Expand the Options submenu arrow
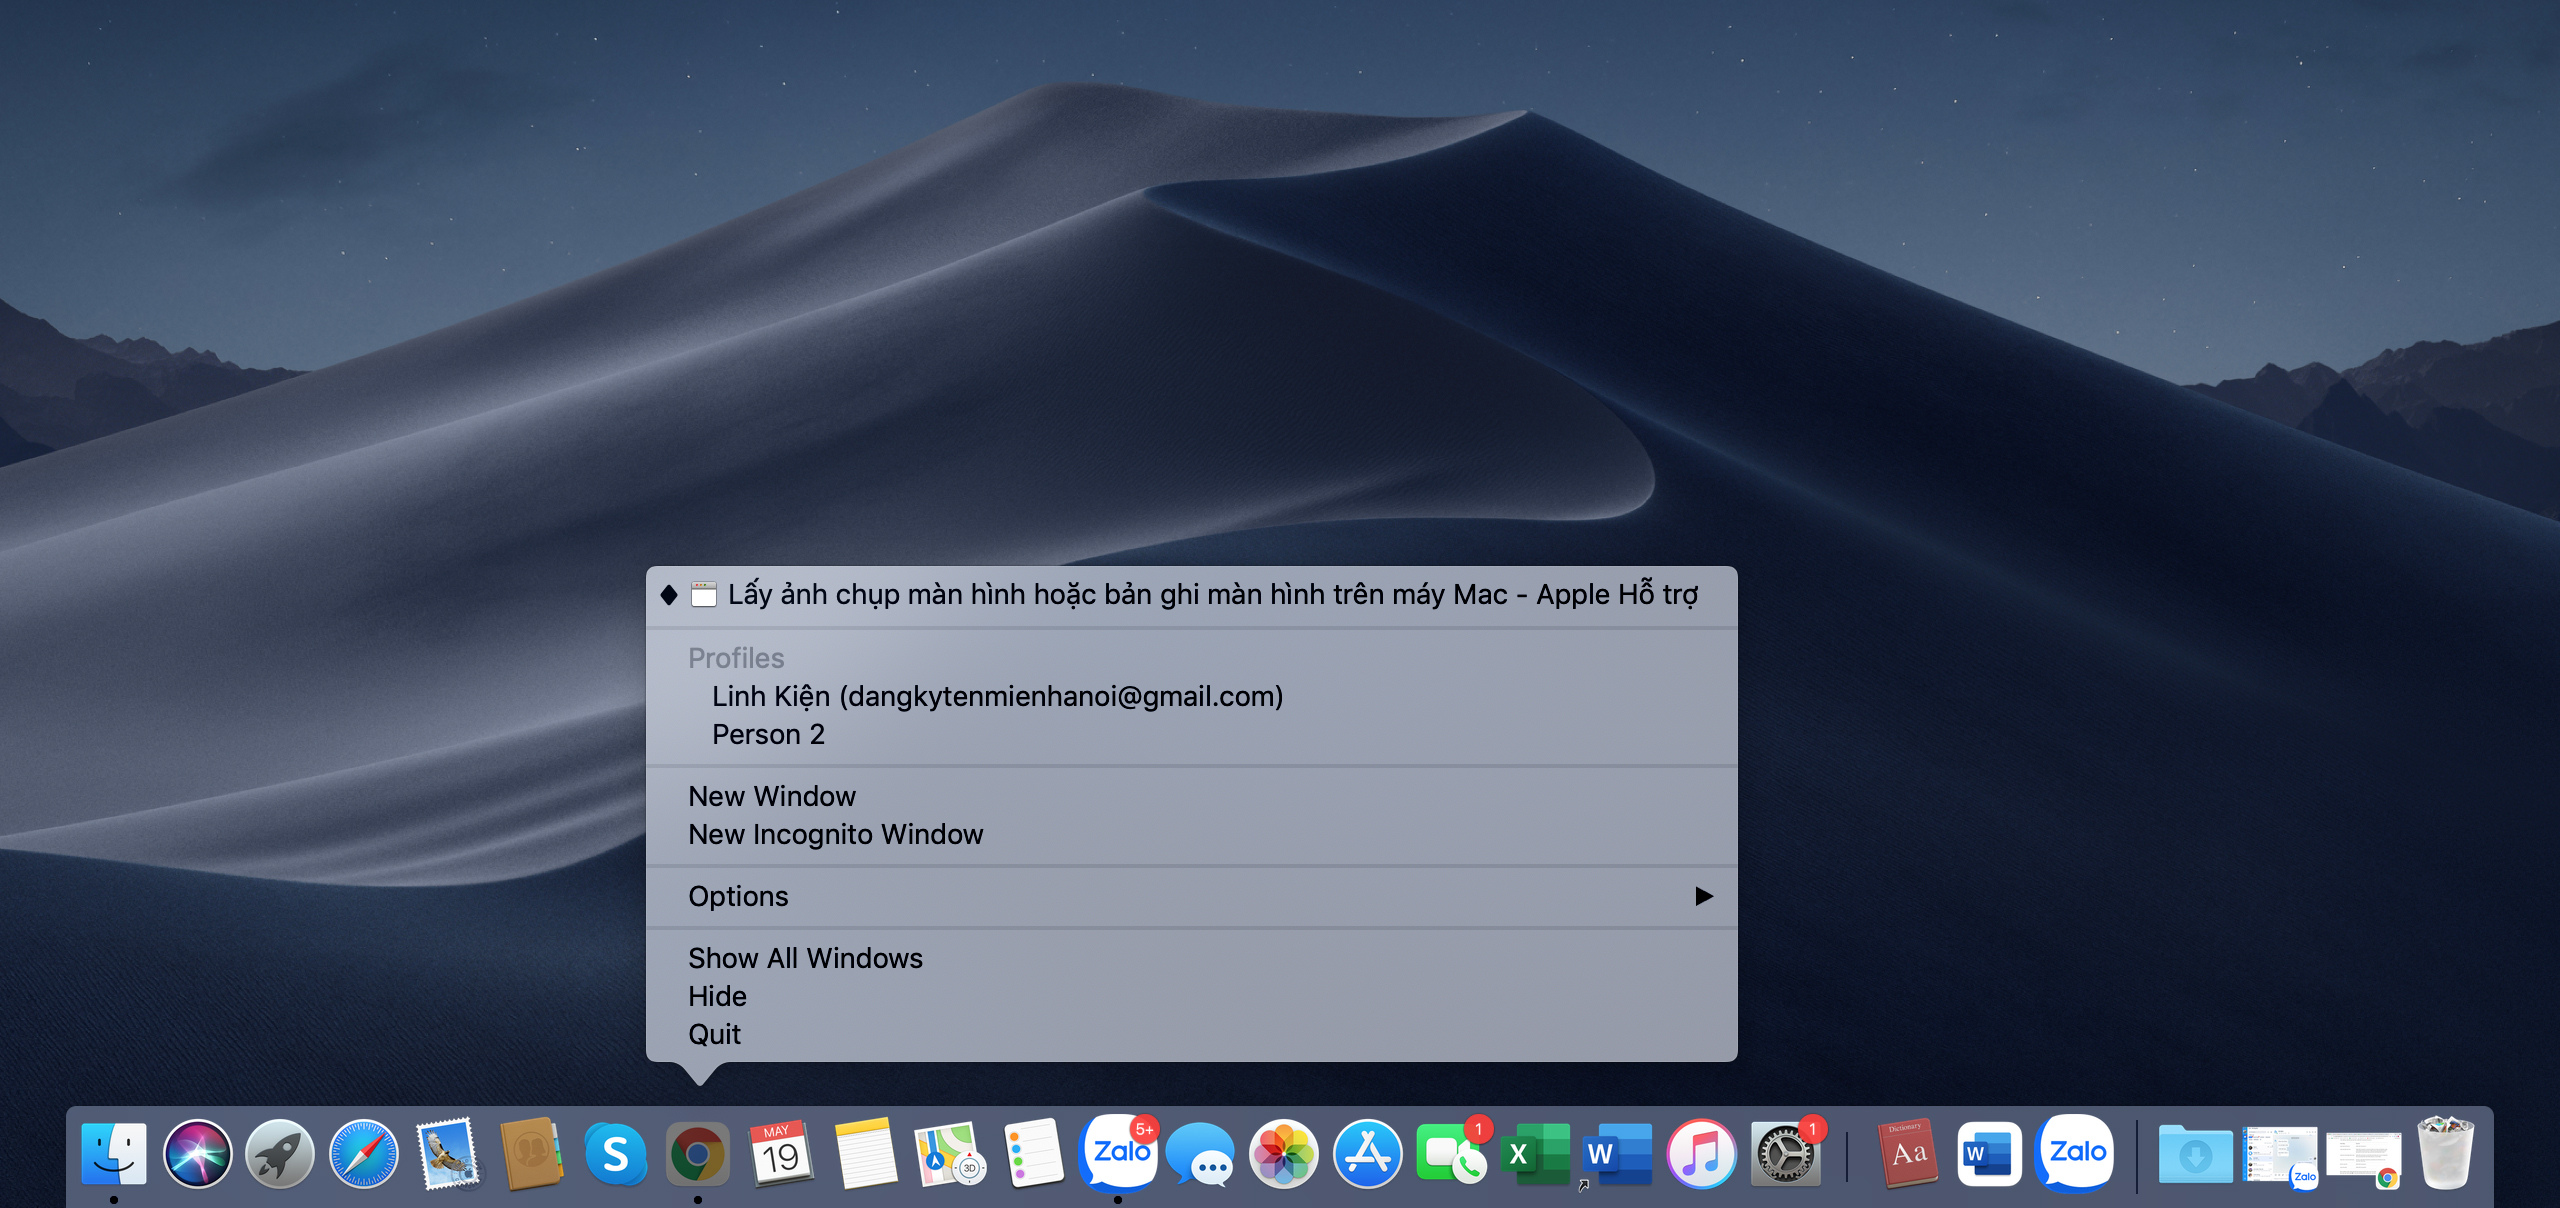The height and width of the screenshot is (1208, 2560). tap(1704, 896)
